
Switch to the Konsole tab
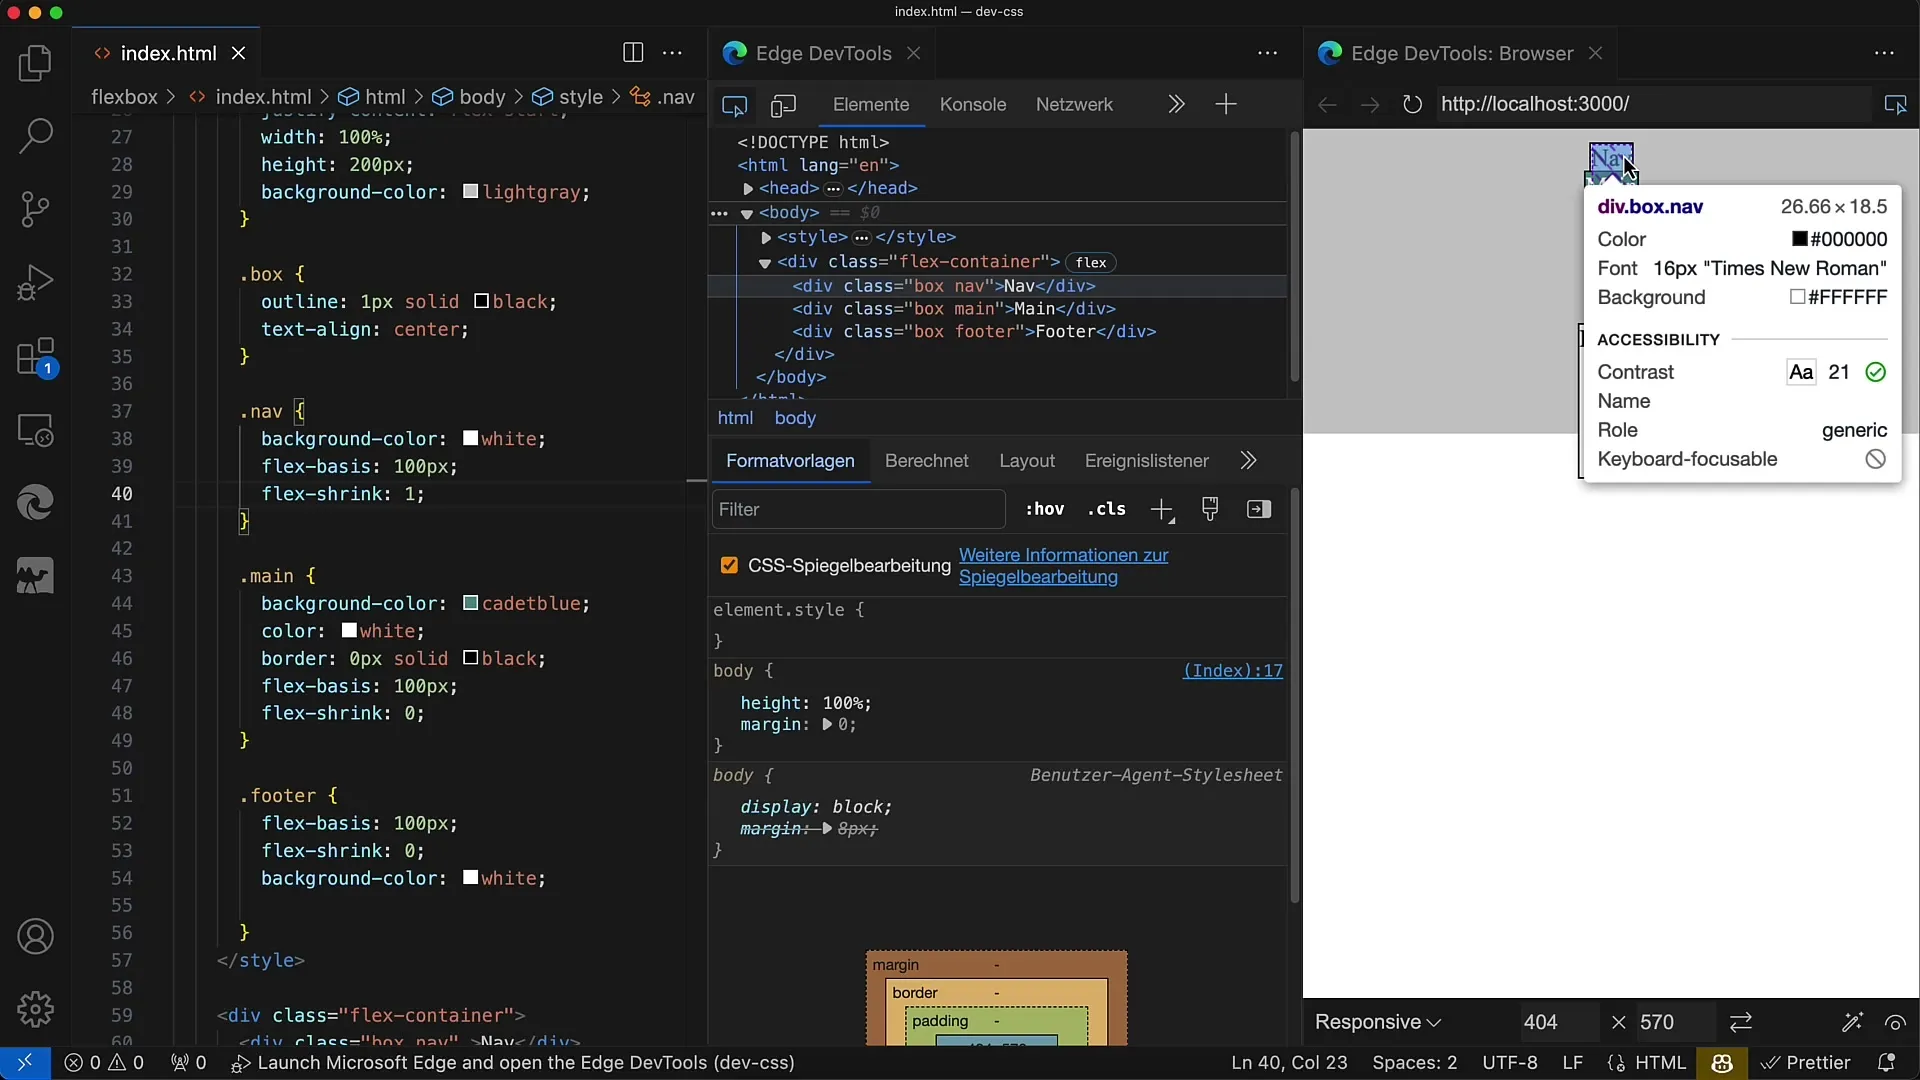pyautogui.click(x=972, y=105)
